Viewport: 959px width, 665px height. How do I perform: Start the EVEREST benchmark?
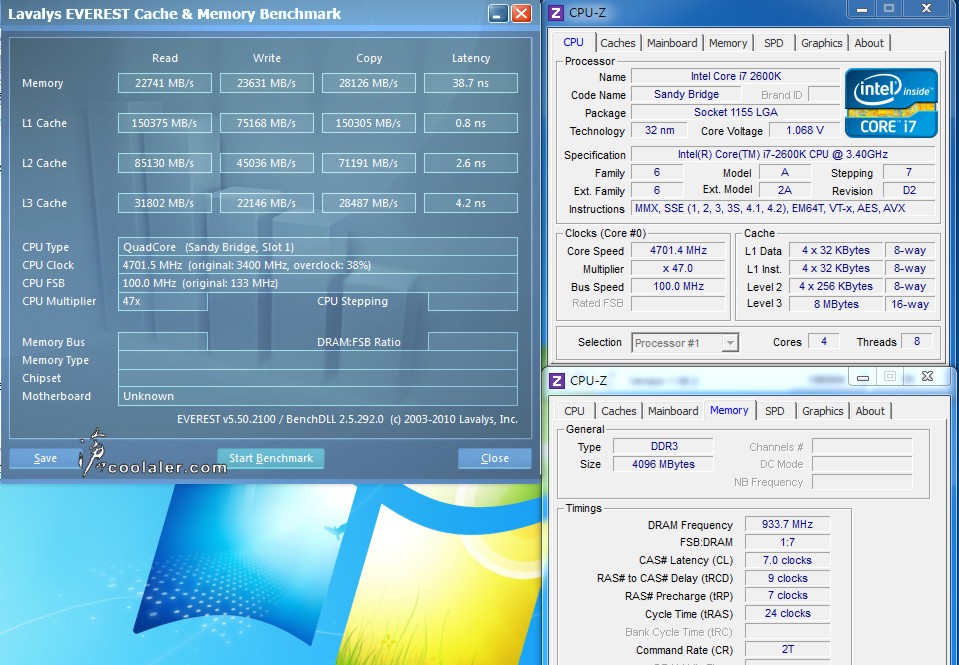point(271,458)
